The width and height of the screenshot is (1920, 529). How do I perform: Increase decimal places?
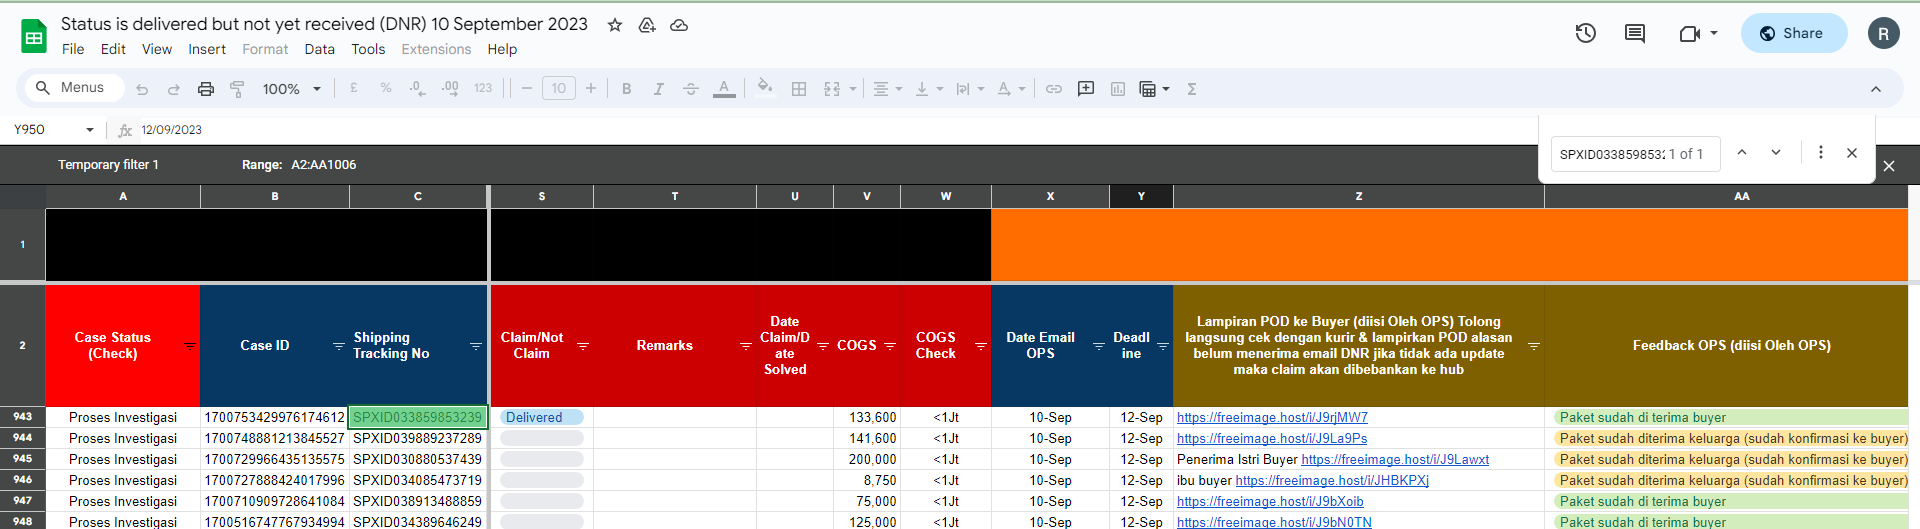(x=450, y=88)
